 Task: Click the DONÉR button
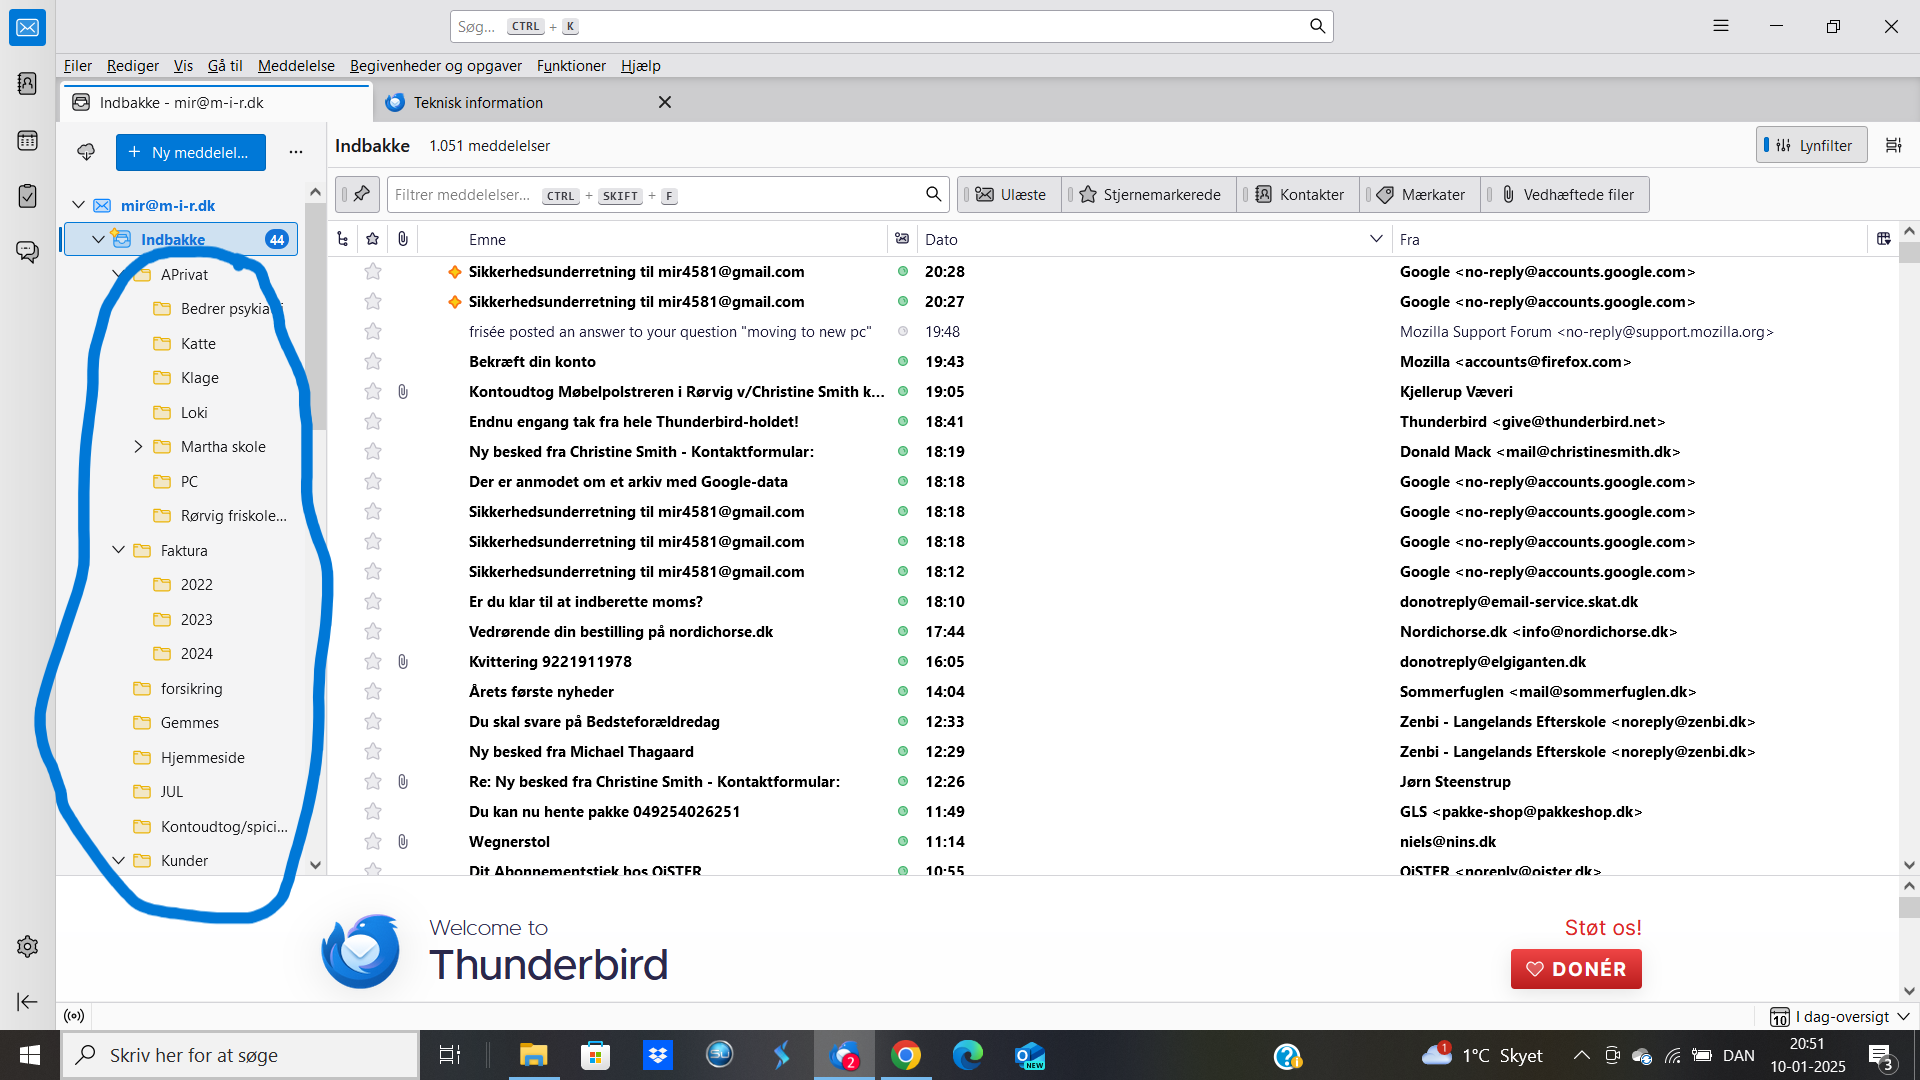pyautogui.click(x=1575, y=968)
